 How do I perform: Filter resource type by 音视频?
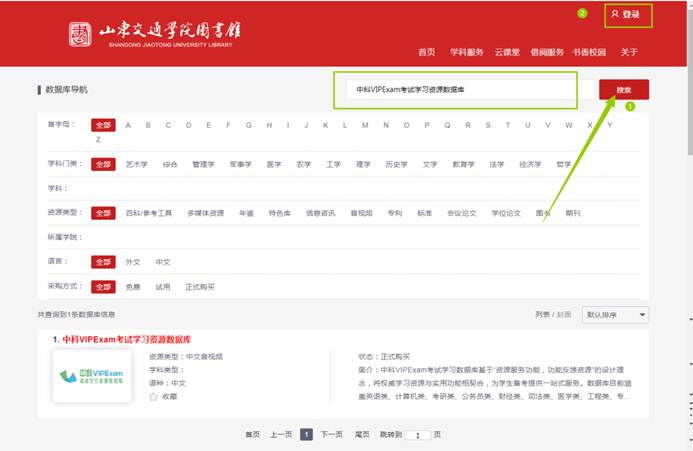pyautogui.click(x=362, y=213)
